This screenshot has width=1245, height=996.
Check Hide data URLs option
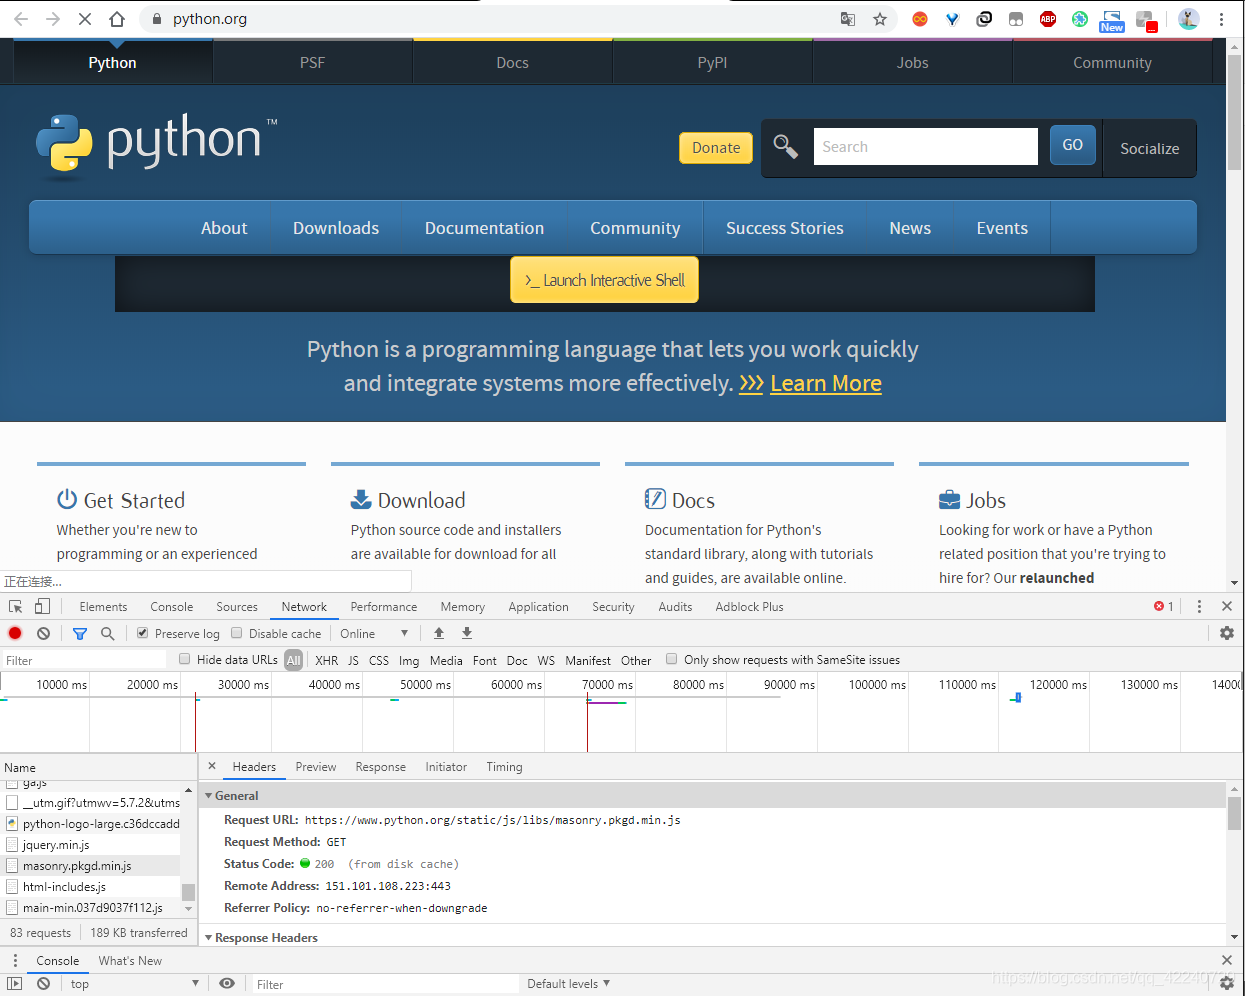click(185, 659)
